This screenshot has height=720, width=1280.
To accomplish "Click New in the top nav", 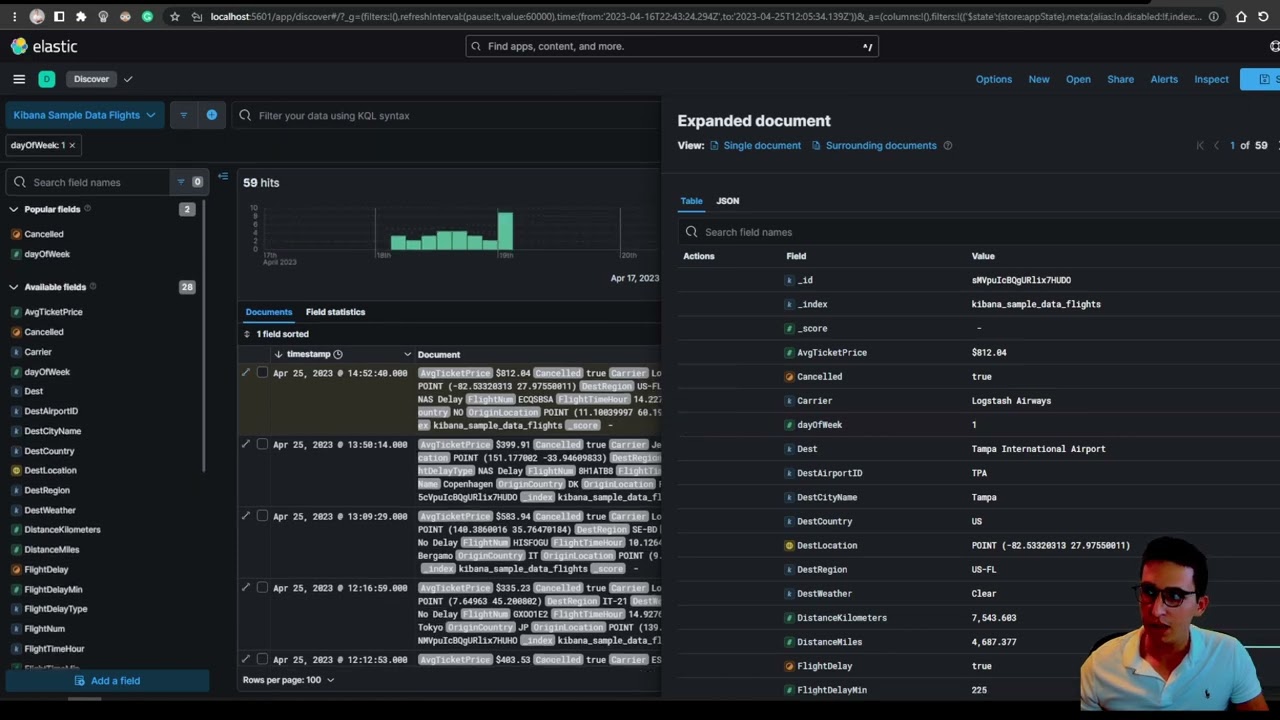I will pos(1039,79).
